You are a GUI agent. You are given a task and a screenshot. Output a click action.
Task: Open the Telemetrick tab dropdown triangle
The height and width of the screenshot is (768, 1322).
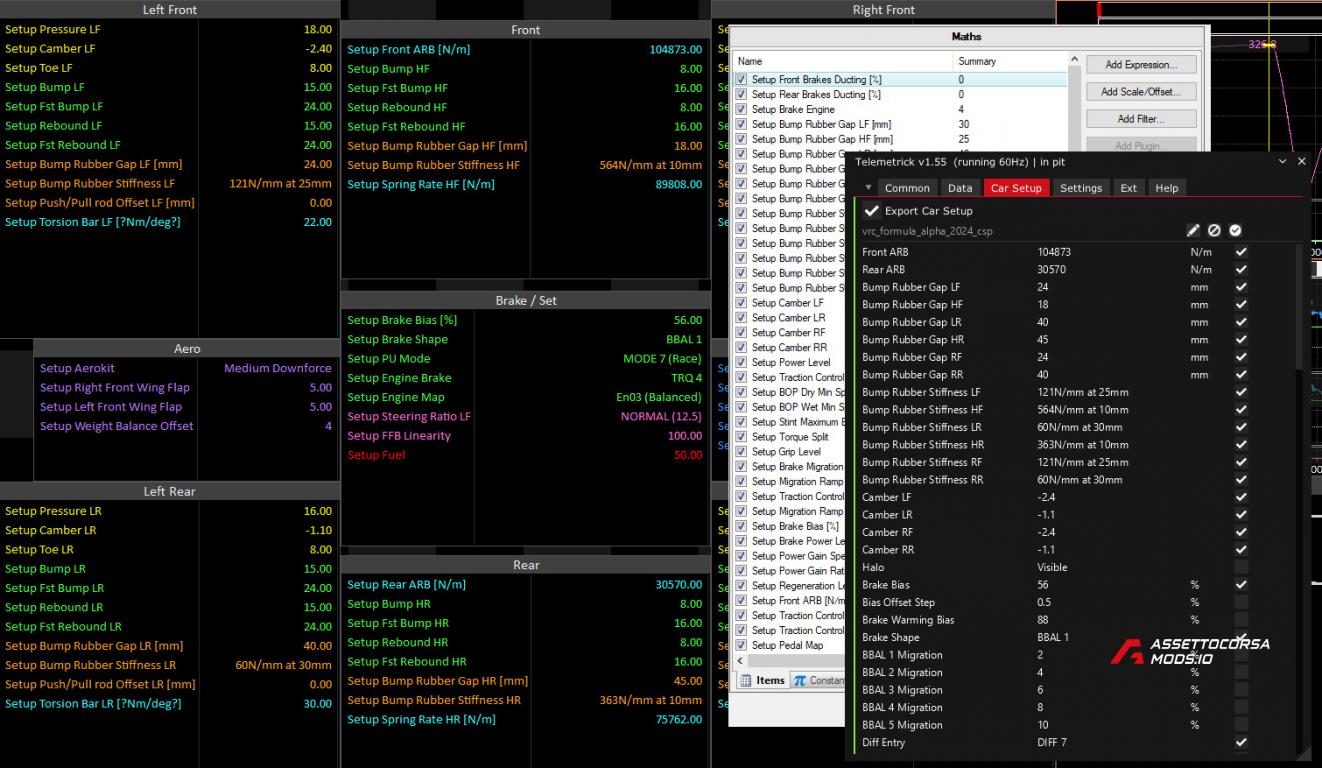pyautogui.click(x=868, y=188)
